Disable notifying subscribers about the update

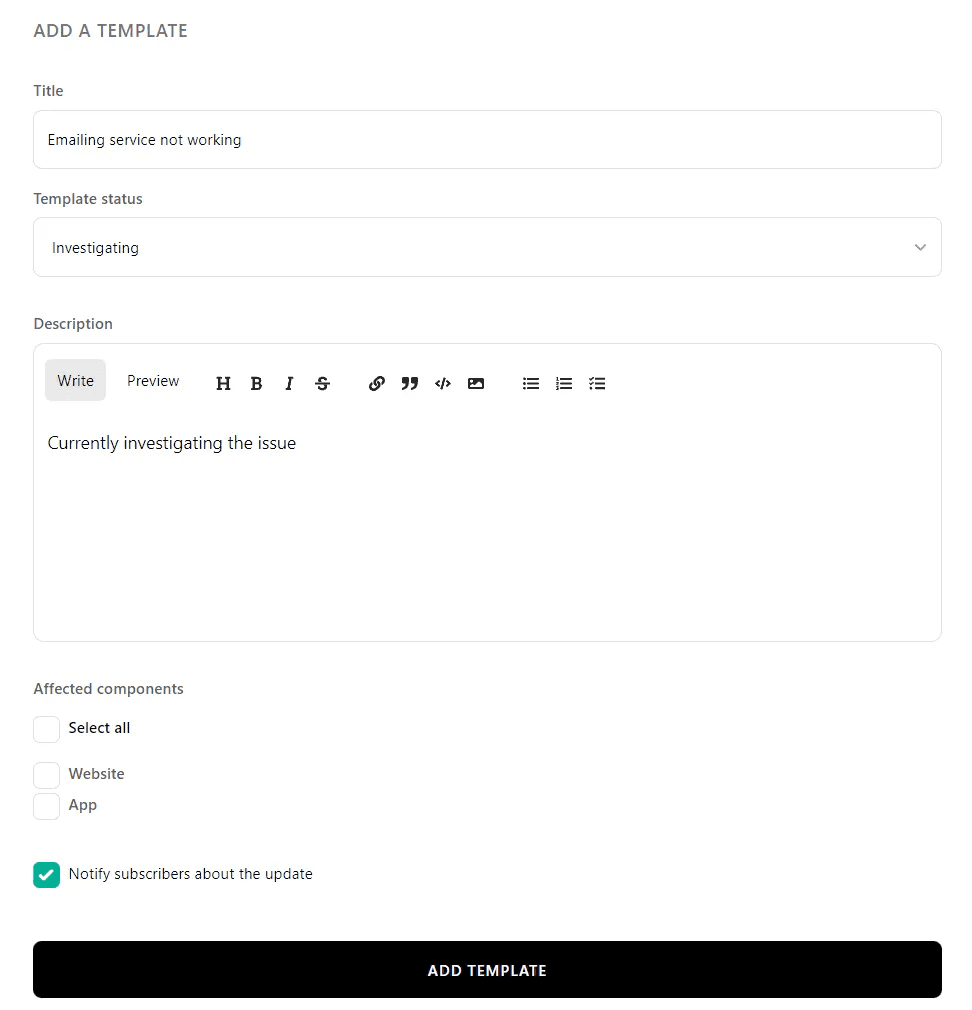(x=46, y=875)
